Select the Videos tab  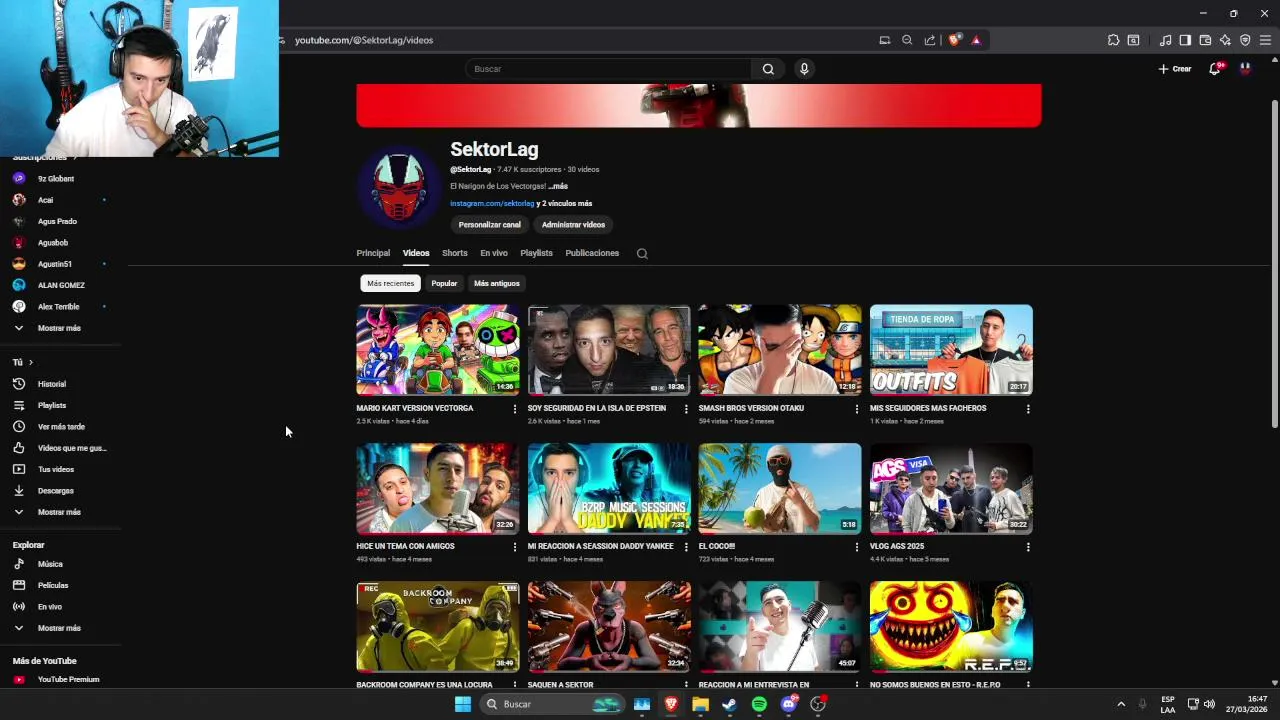pyautogui.click(x=416, y=253)
